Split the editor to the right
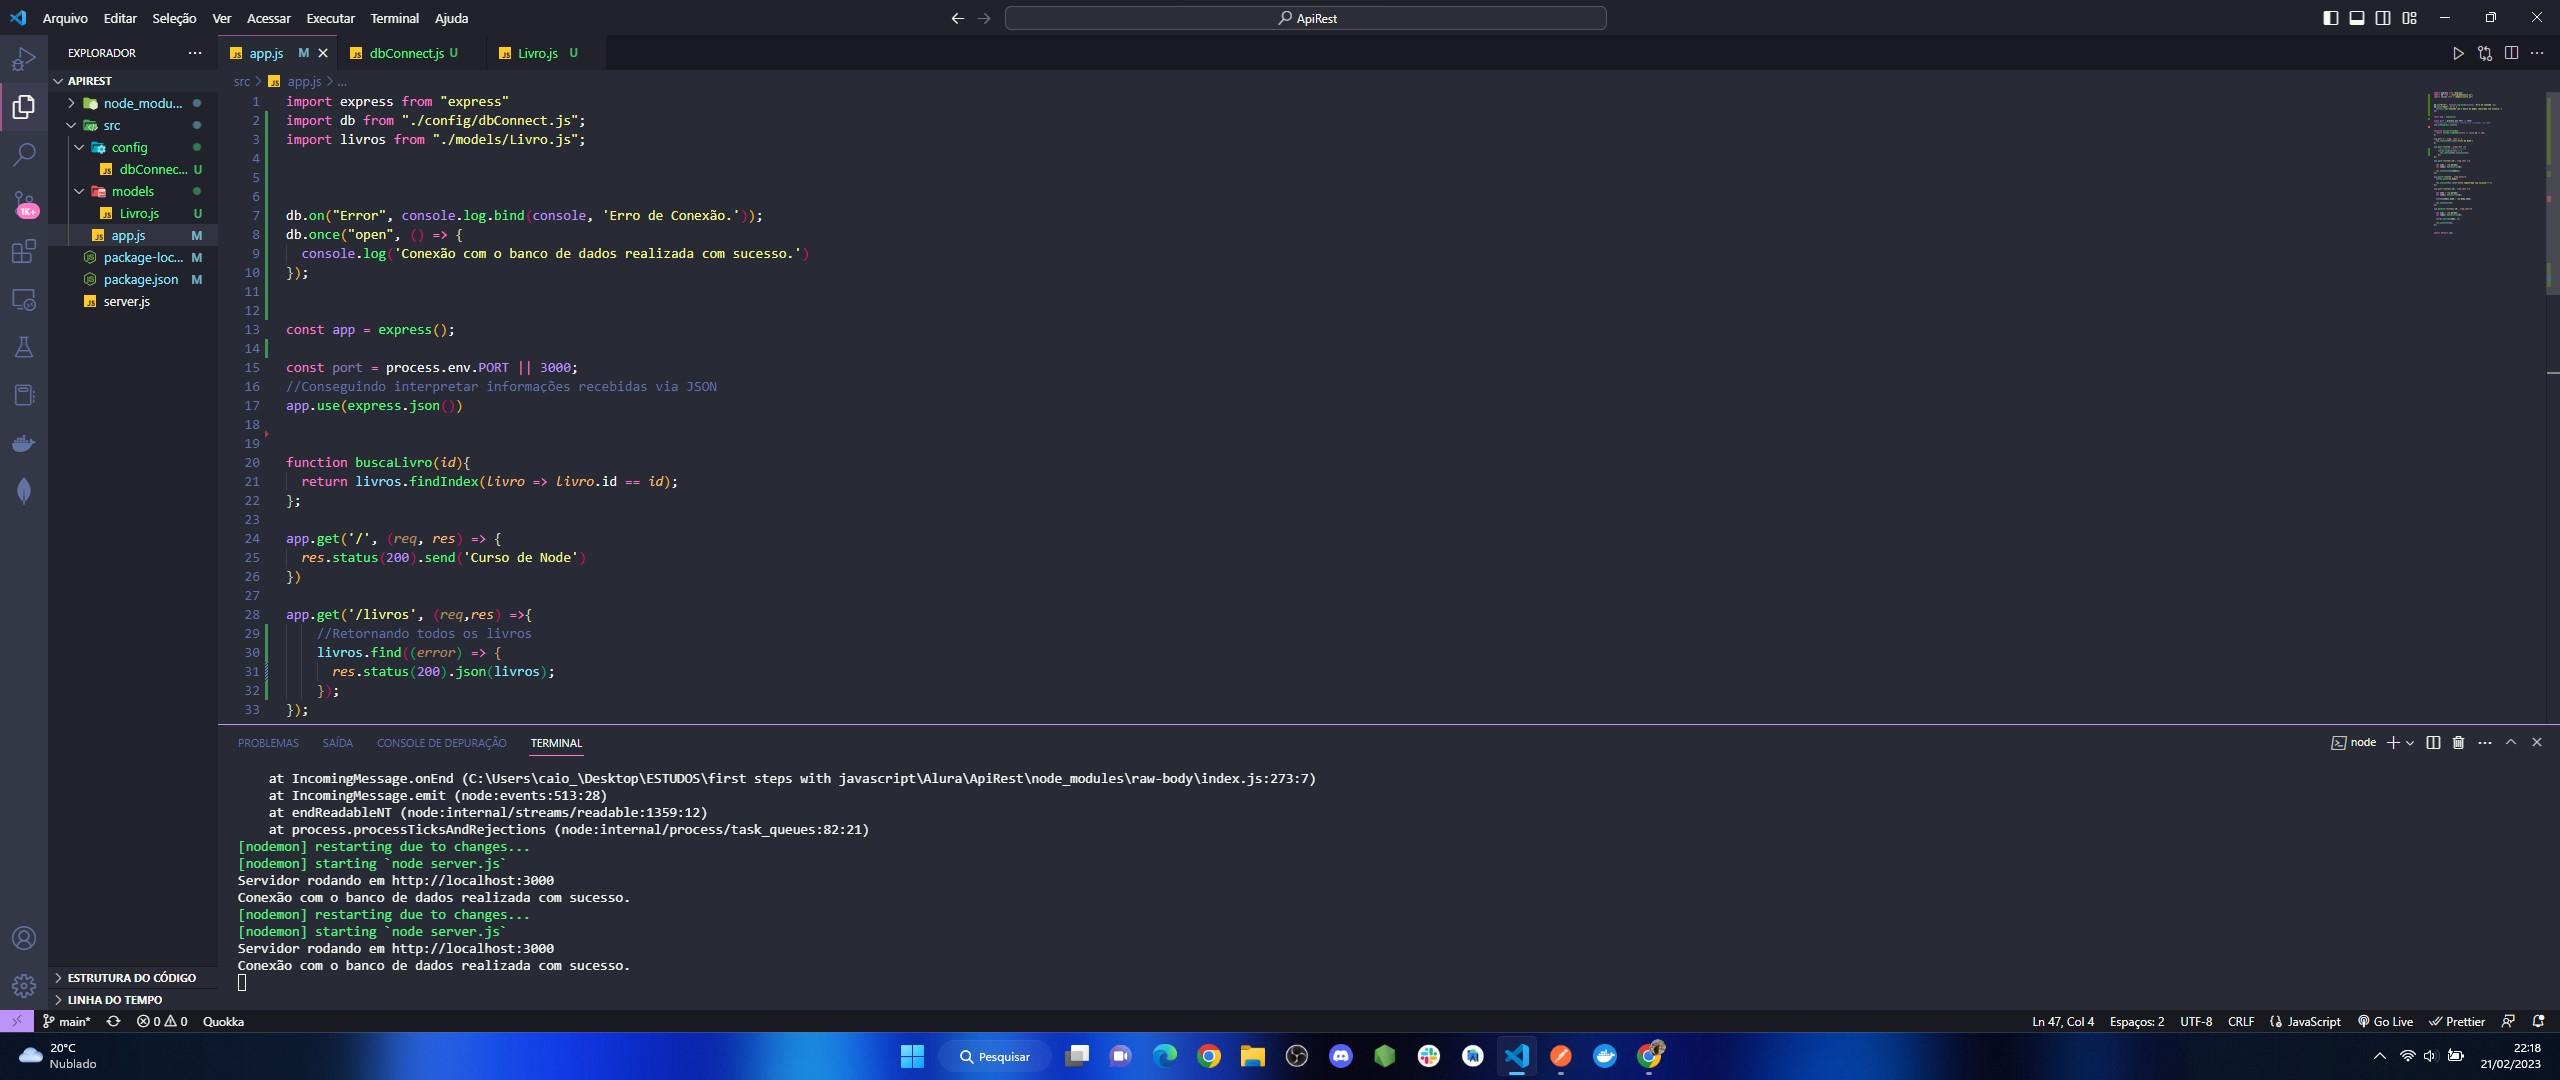Viewport: 2560px width, 1080px height. click(2511, 53)
